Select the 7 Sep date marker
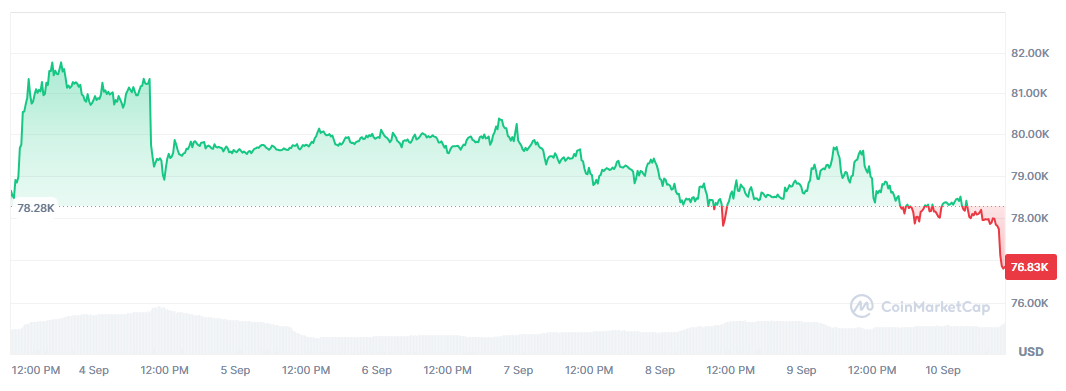Viewport: 1066px width, 391px height. point(518,371)
